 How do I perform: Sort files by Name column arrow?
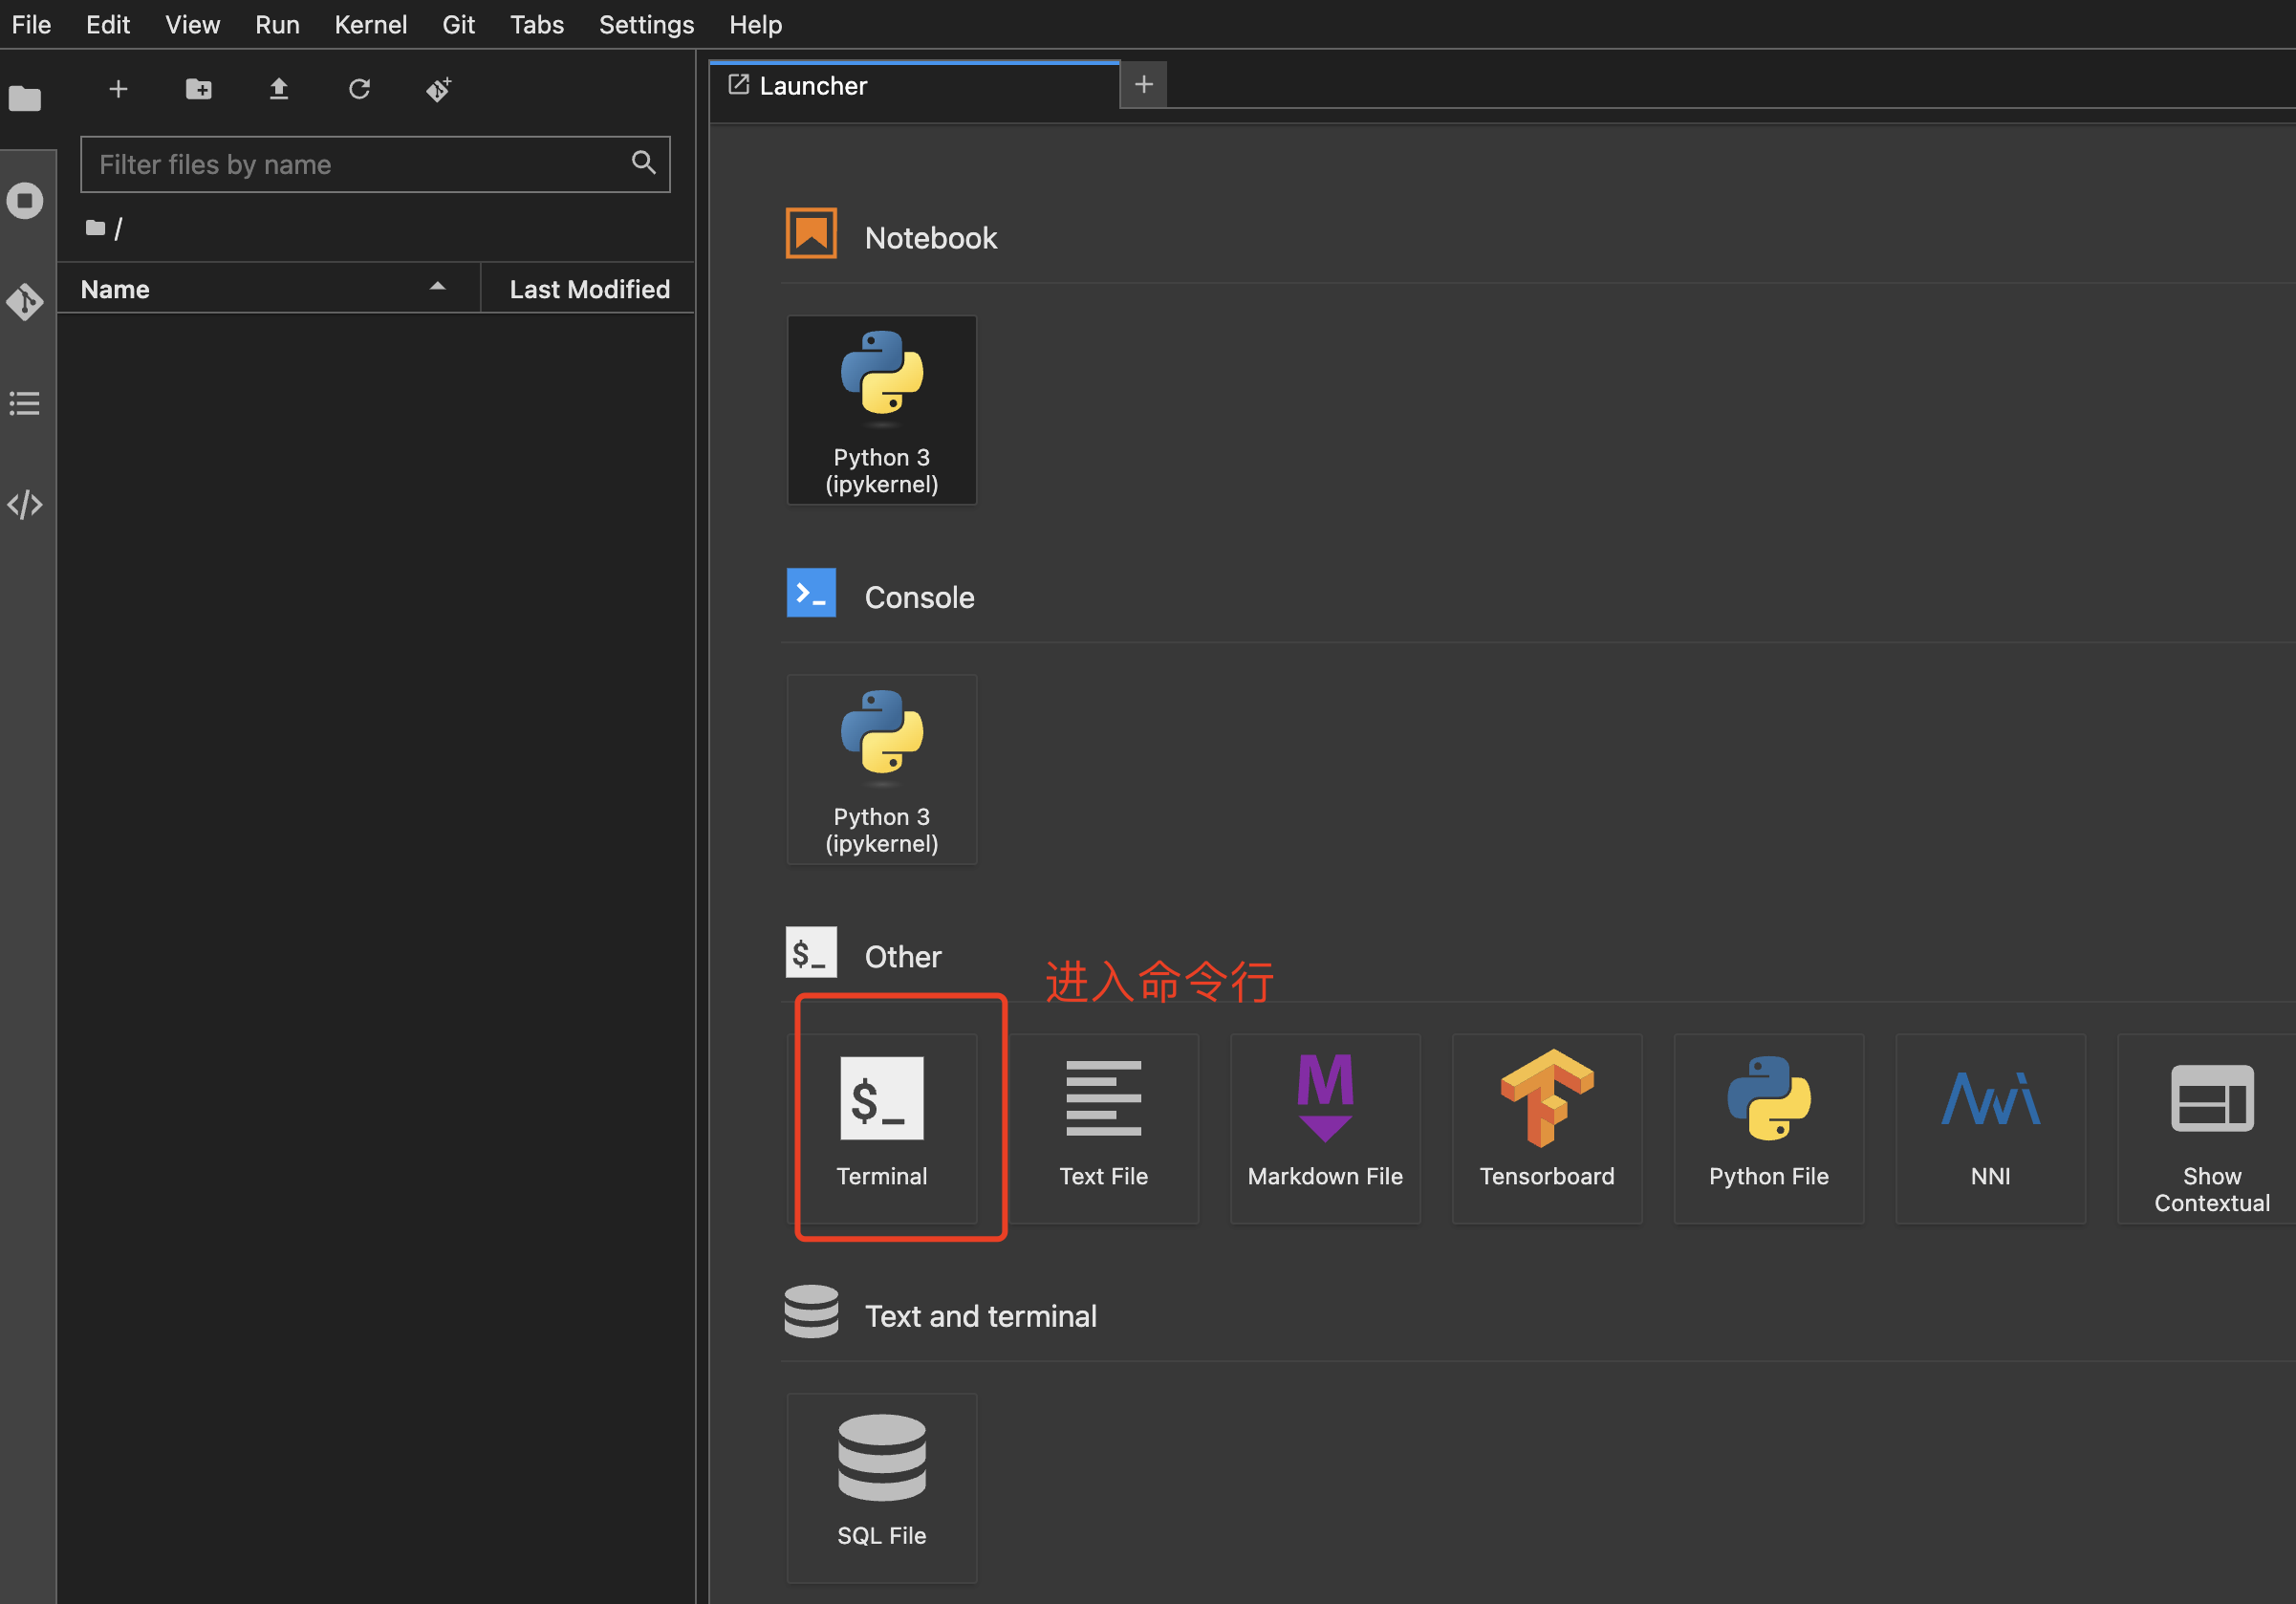[x=437, y=288]
